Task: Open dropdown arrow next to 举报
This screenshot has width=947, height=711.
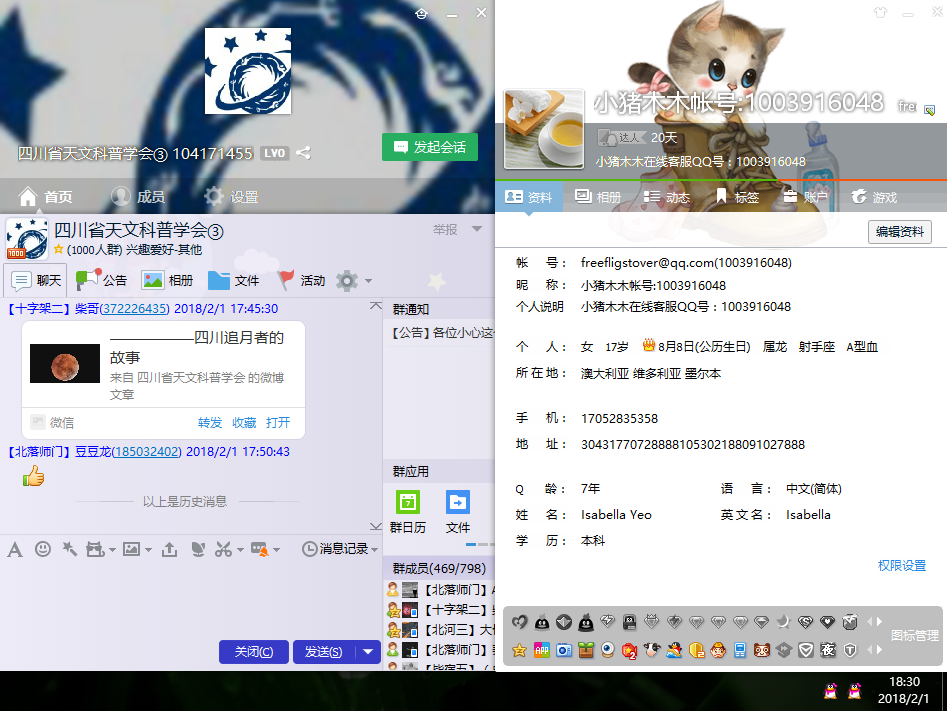Action: pos(477,229)
